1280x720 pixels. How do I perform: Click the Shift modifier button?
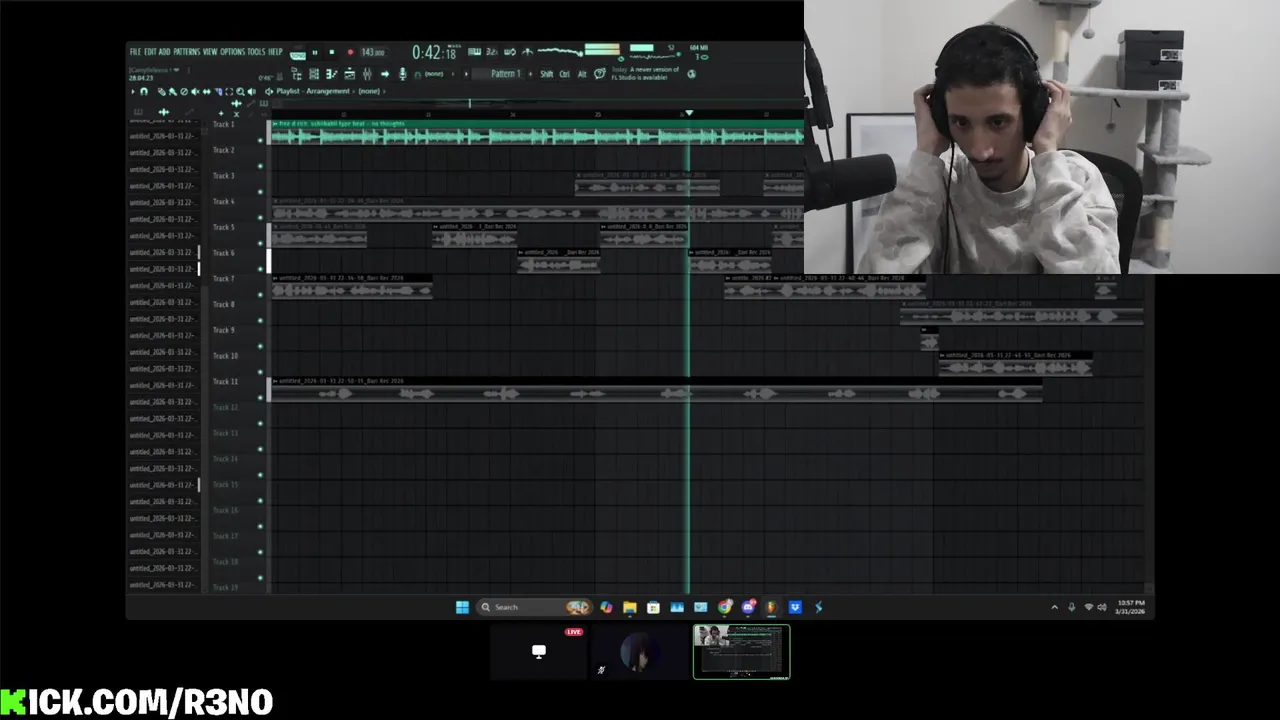point(547,74)
